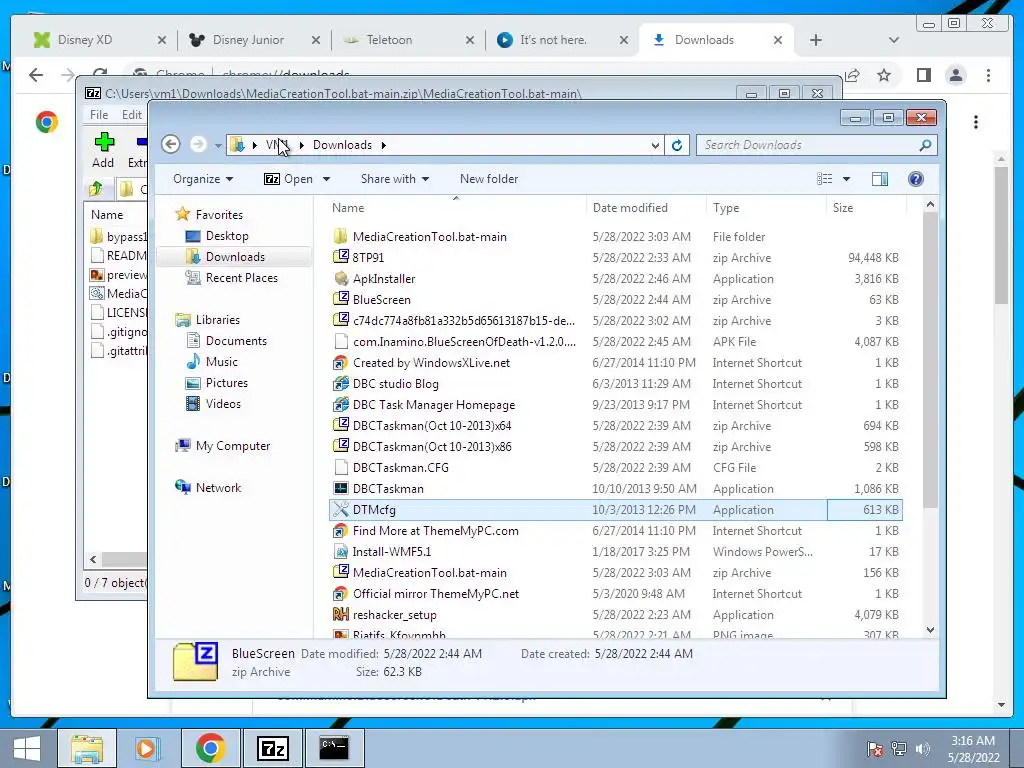Open the File menu in 7-Zip
Image resolution: width=1024 pixels, height=768 pixels.
(99, 114)
